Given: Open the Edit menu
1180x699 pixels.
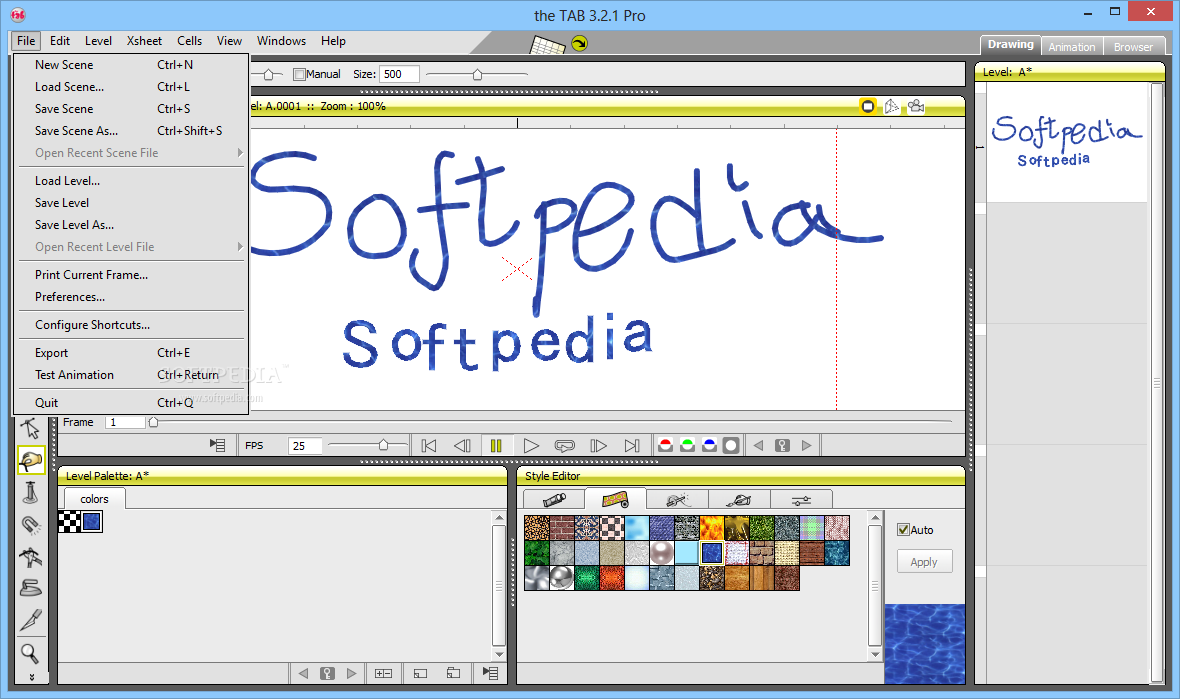Looking at the screenshot, I should click(59, 41).
